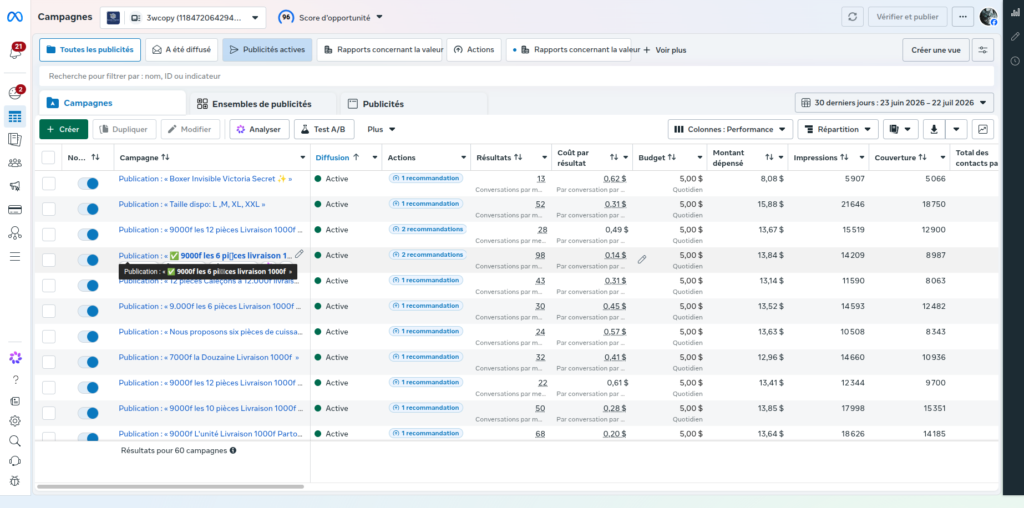
Task: Open the audiences people icon in sidebar
Action: pos(15,163)
